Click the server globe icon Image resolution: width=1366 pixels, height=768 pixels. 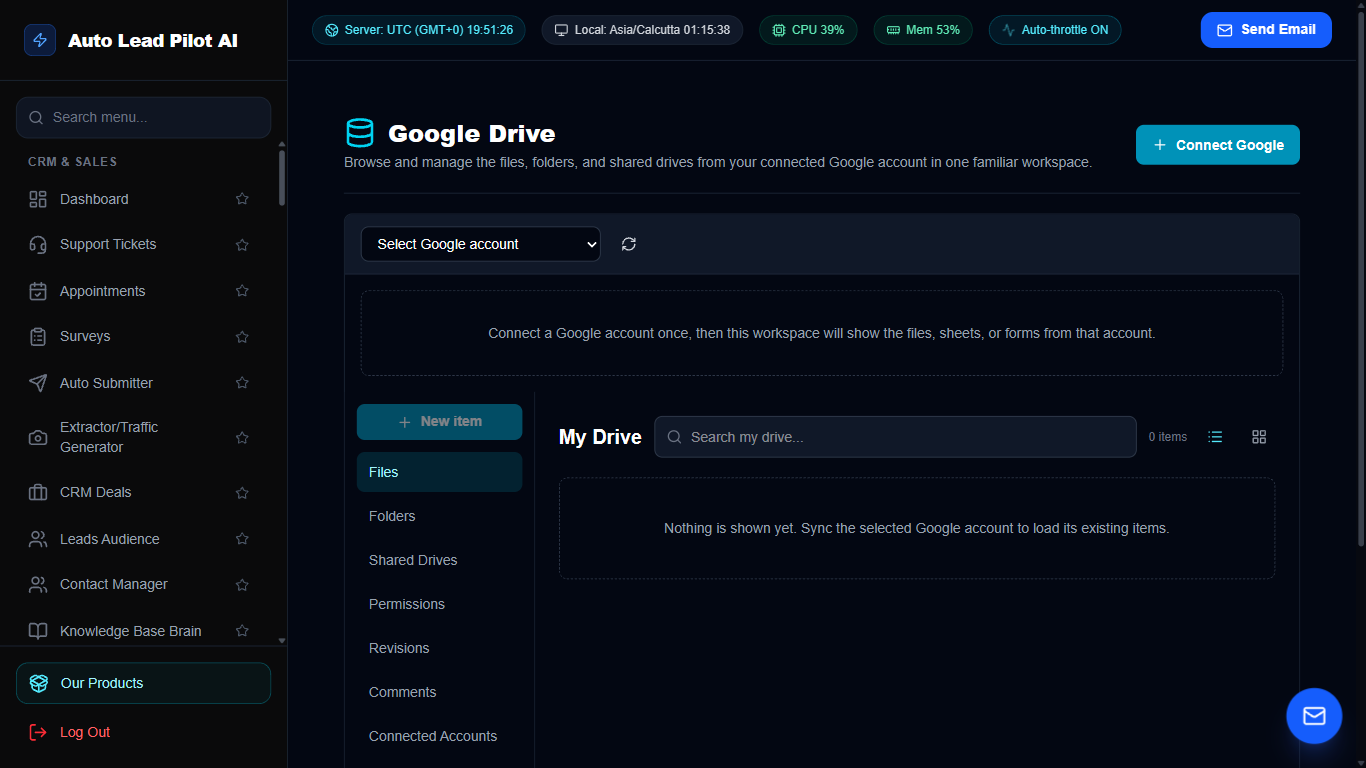pos(332,30)
